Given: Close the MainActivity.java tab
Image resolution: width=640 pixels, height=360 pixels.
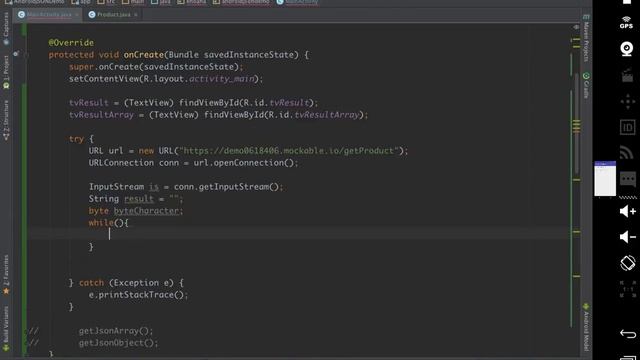Looking at the screenshot, I should (77, 15).
